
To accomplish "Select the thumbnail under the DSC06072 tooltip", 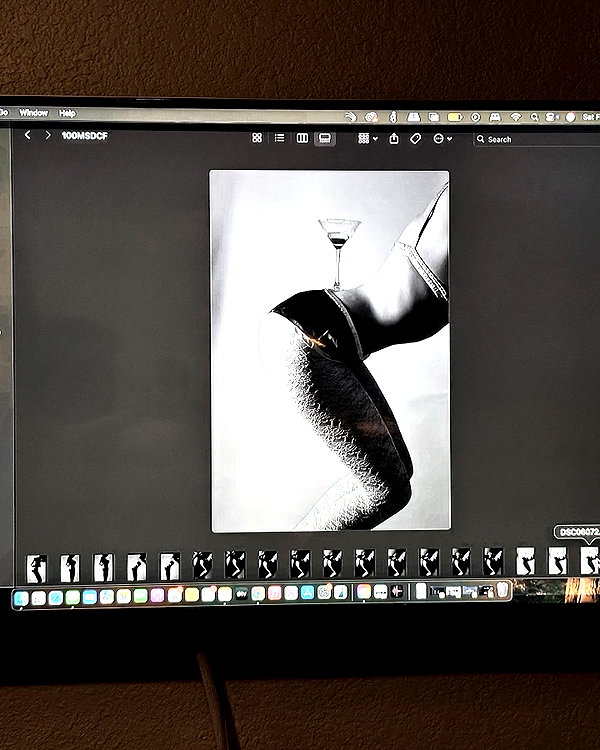I will (589, 561).
